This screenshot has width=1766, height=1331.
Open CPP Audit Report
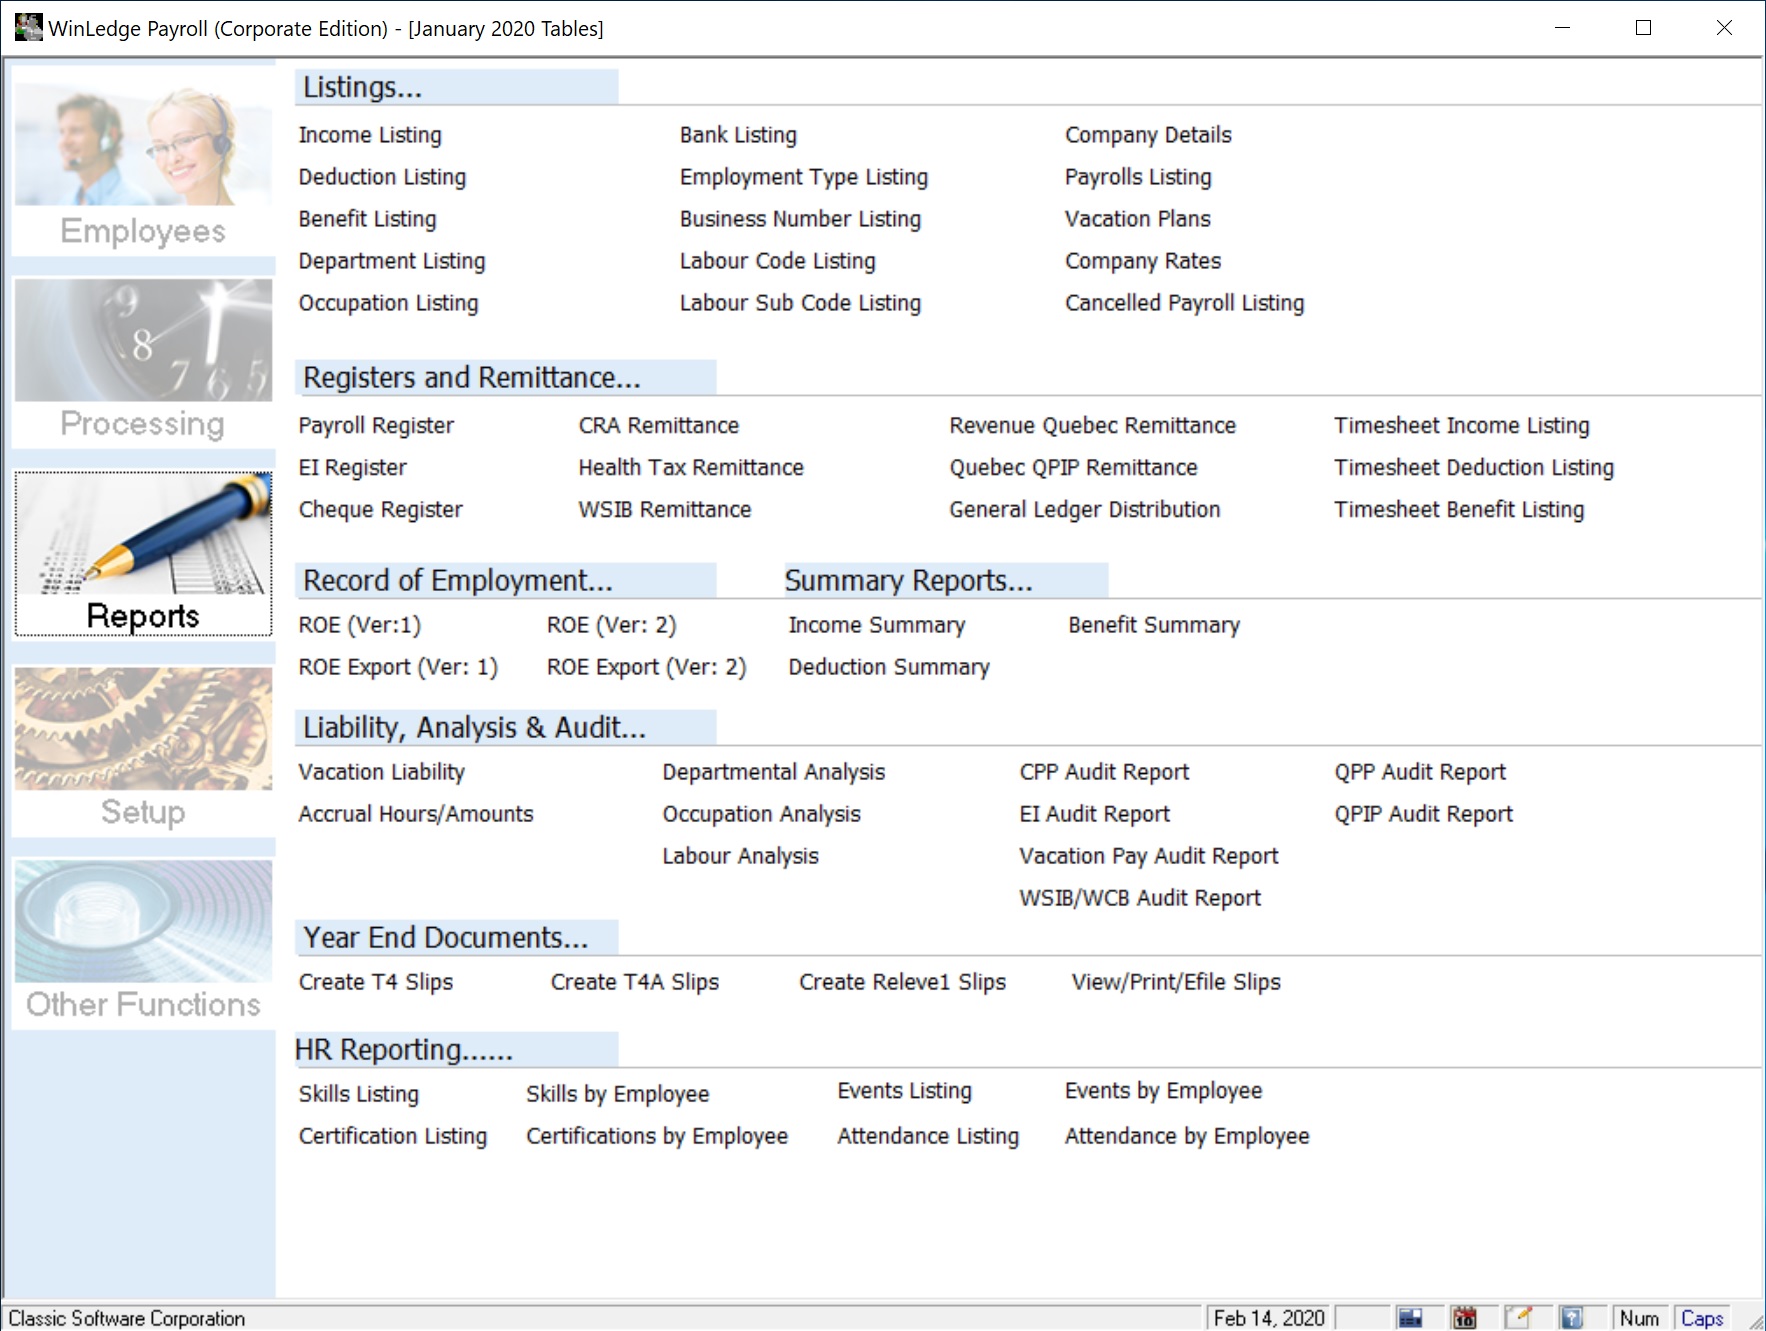tap(1104, 772)
